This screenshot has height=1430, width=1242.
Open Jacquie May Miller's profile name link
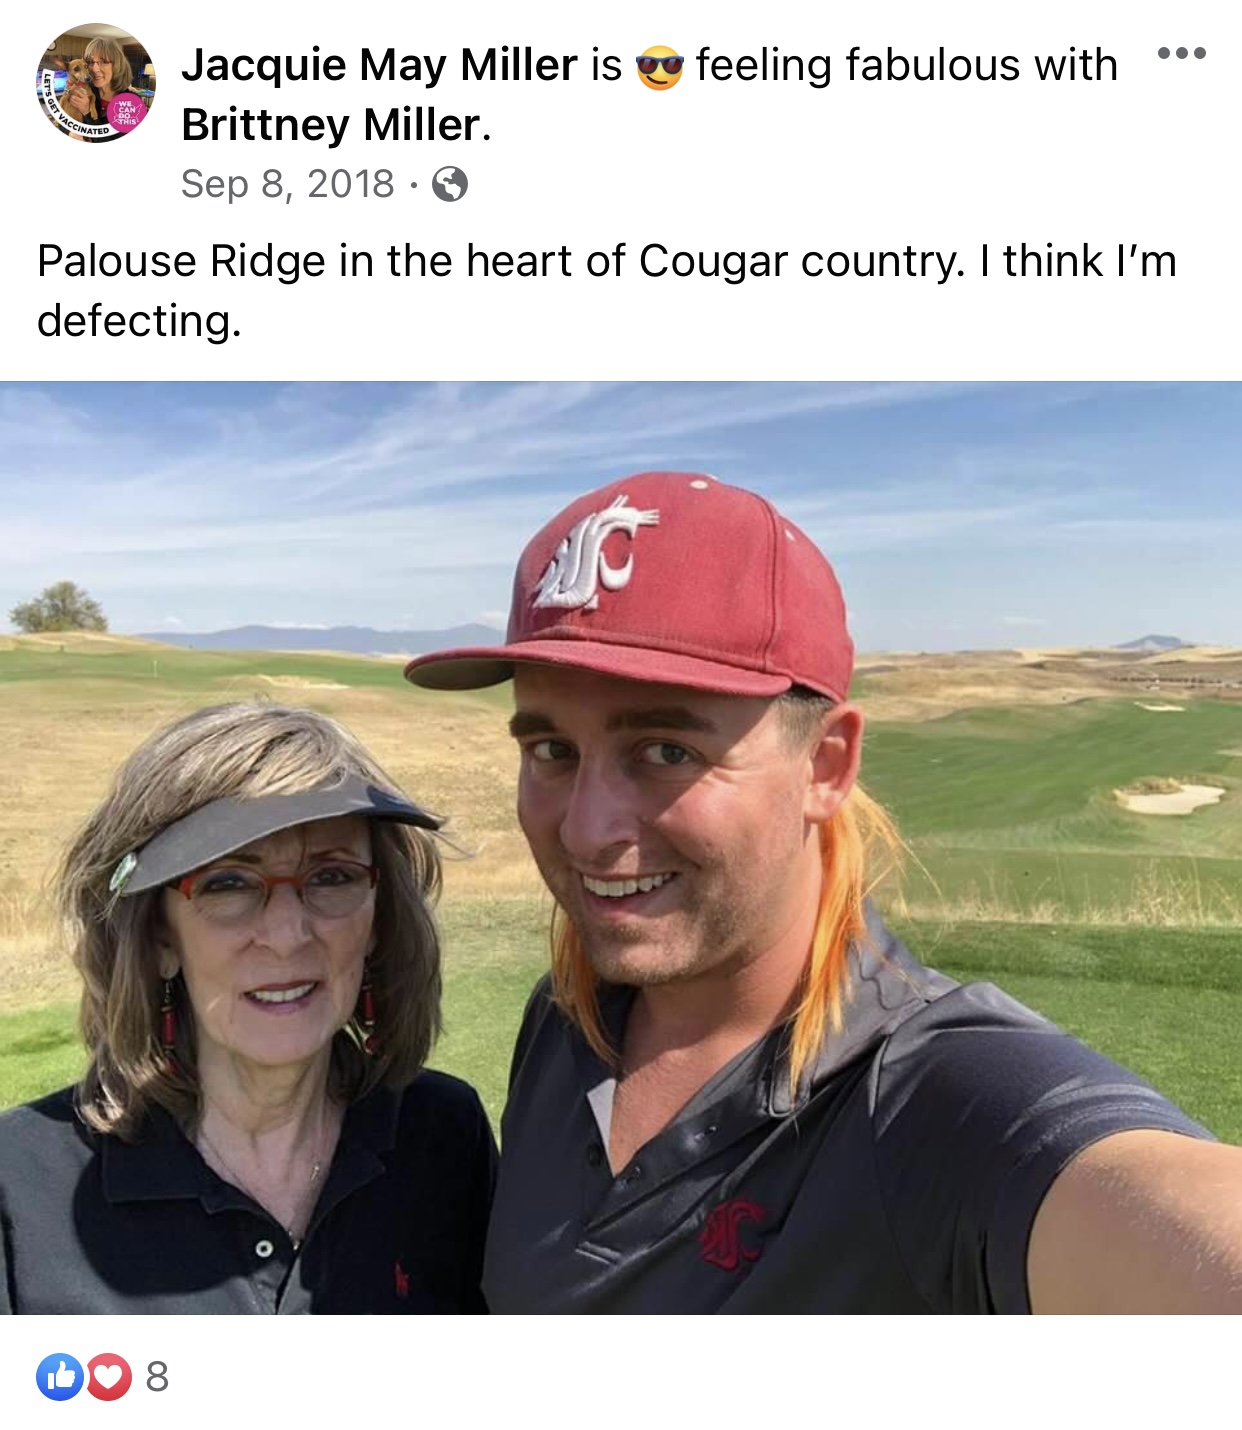point(379,65)
